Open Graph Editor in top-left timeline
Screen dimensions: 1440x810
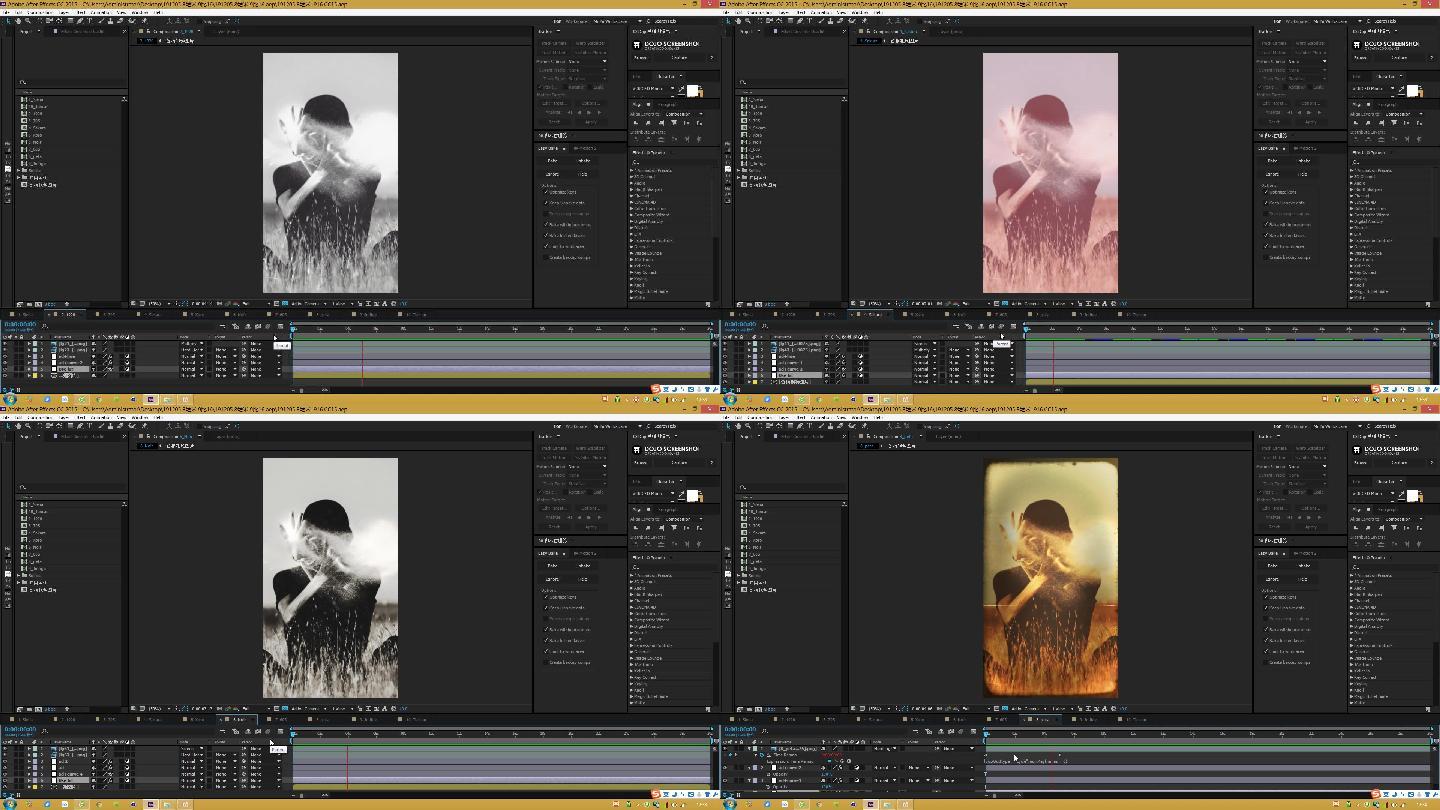pos(280,326)
